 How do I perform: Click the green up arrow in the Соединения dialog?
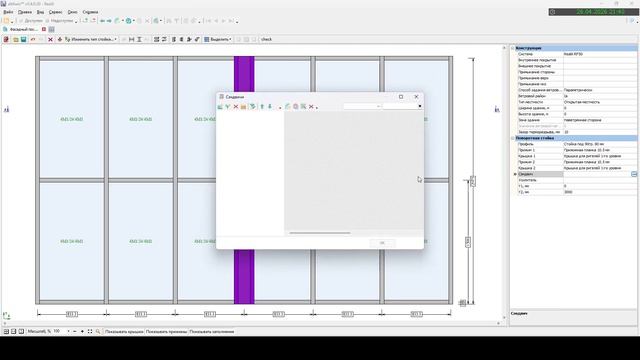click(x=262, y=107)
